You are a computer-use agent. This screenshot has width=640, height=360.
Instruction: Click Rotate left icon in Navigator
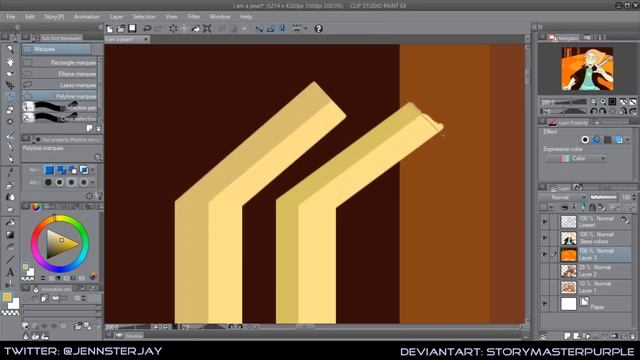[593, 111]
